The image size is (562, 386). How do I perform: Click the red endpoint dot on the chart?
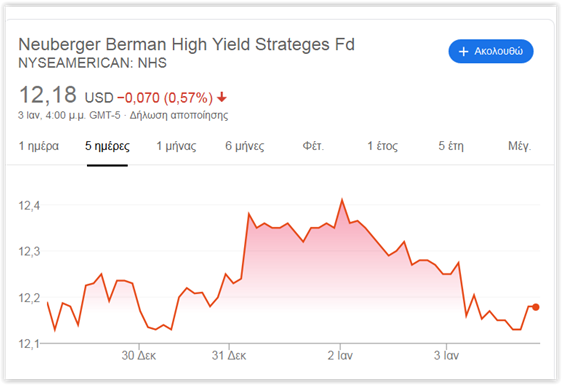click(535, 307)
